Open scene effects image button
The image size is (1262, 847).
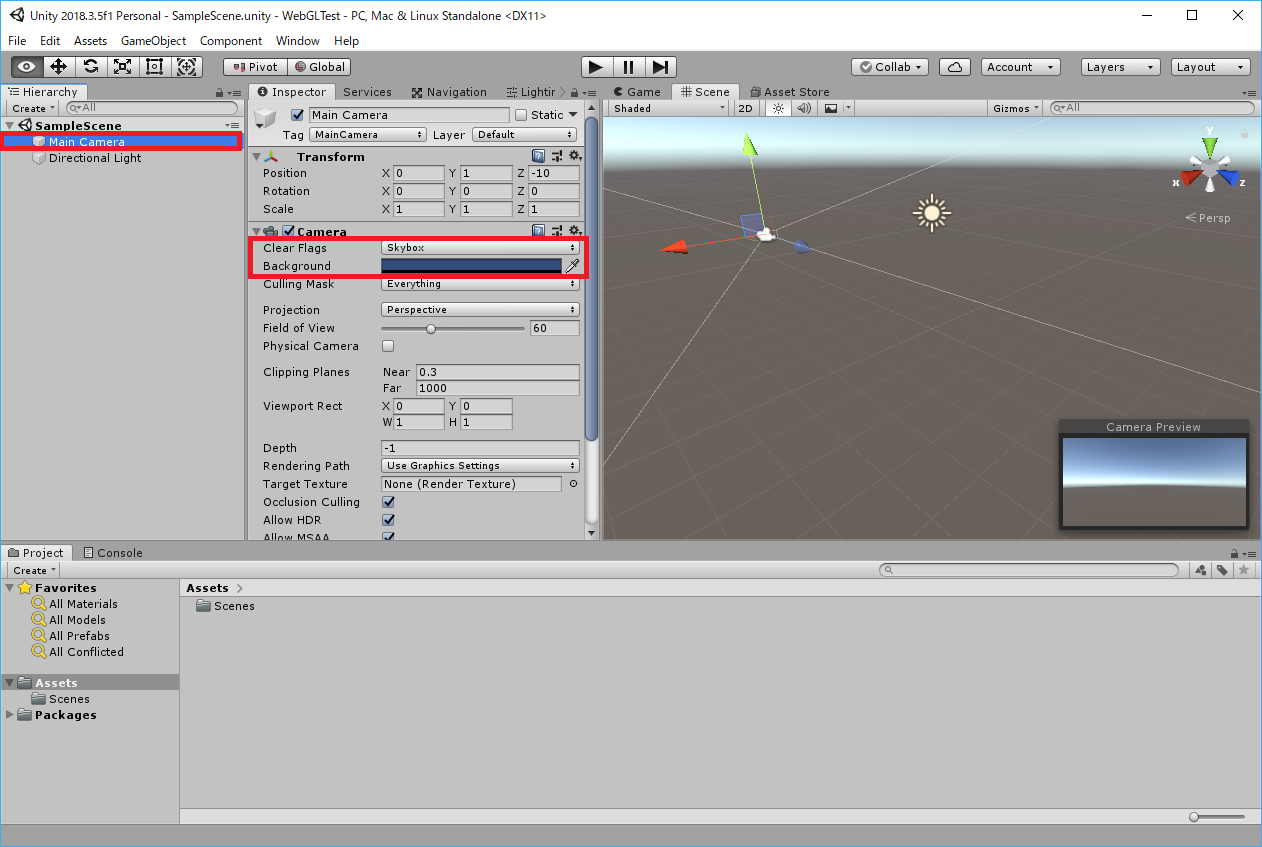tap(830, 108)
